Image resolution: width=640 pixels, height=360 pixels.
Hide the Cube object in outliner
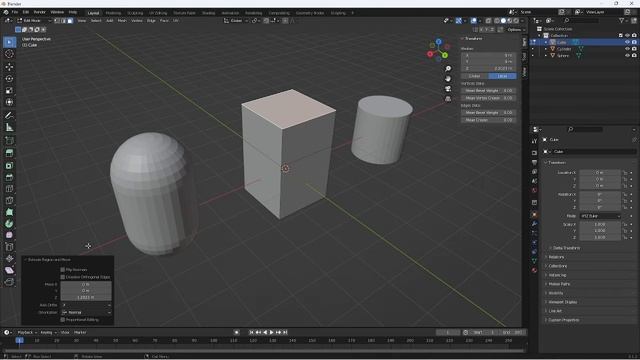pyautogui.click(x=627, y=42)
